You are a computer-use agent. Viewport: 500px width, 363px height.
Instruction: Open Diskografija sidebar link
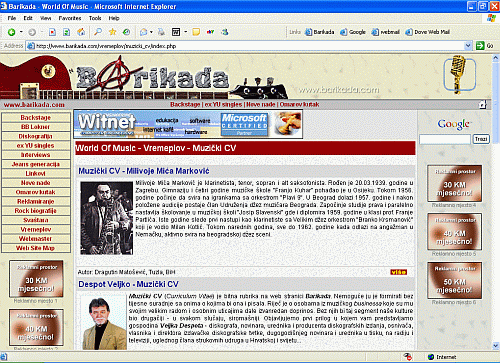[36, 136]
